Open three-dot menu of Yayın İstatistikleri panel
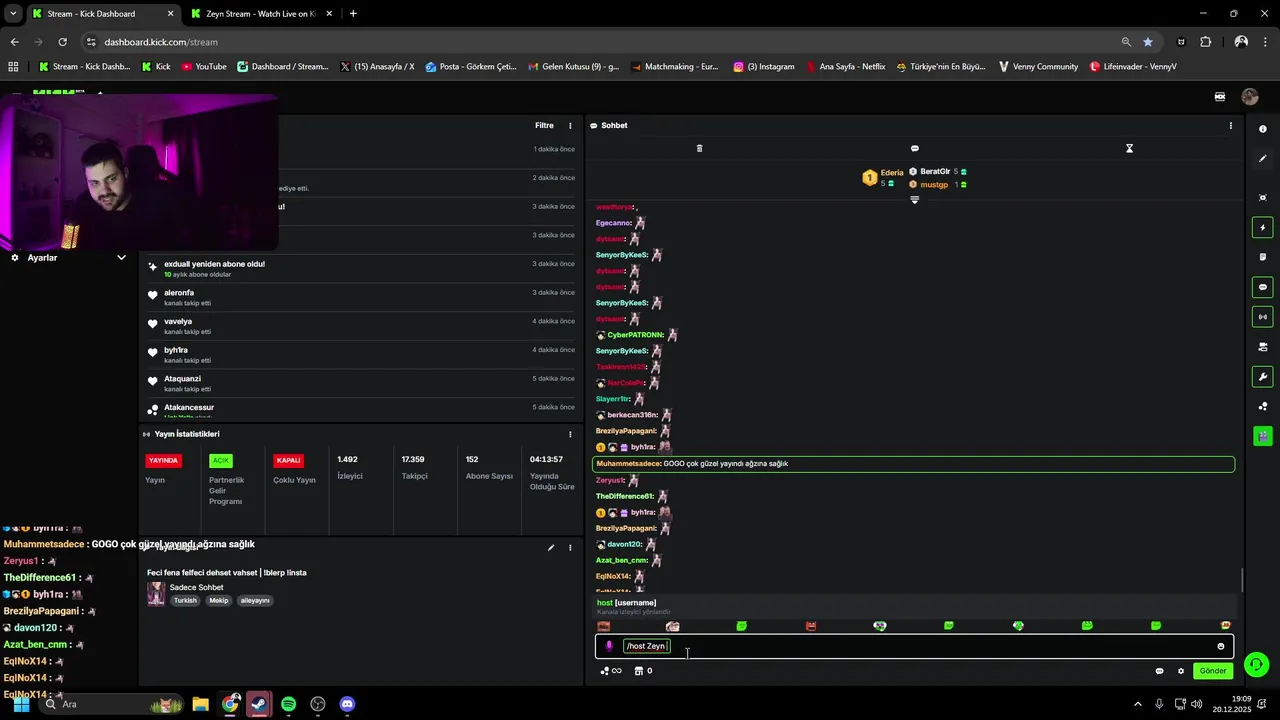This screenshot has height=720, width=1280. point(570,434)
